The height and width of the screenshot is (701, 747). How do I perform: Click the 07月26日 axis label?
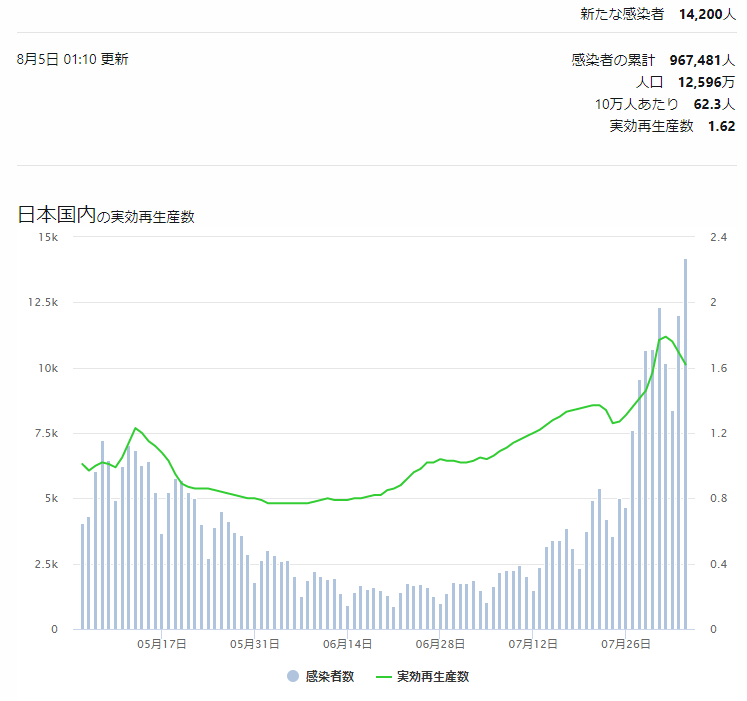[626, 644]
